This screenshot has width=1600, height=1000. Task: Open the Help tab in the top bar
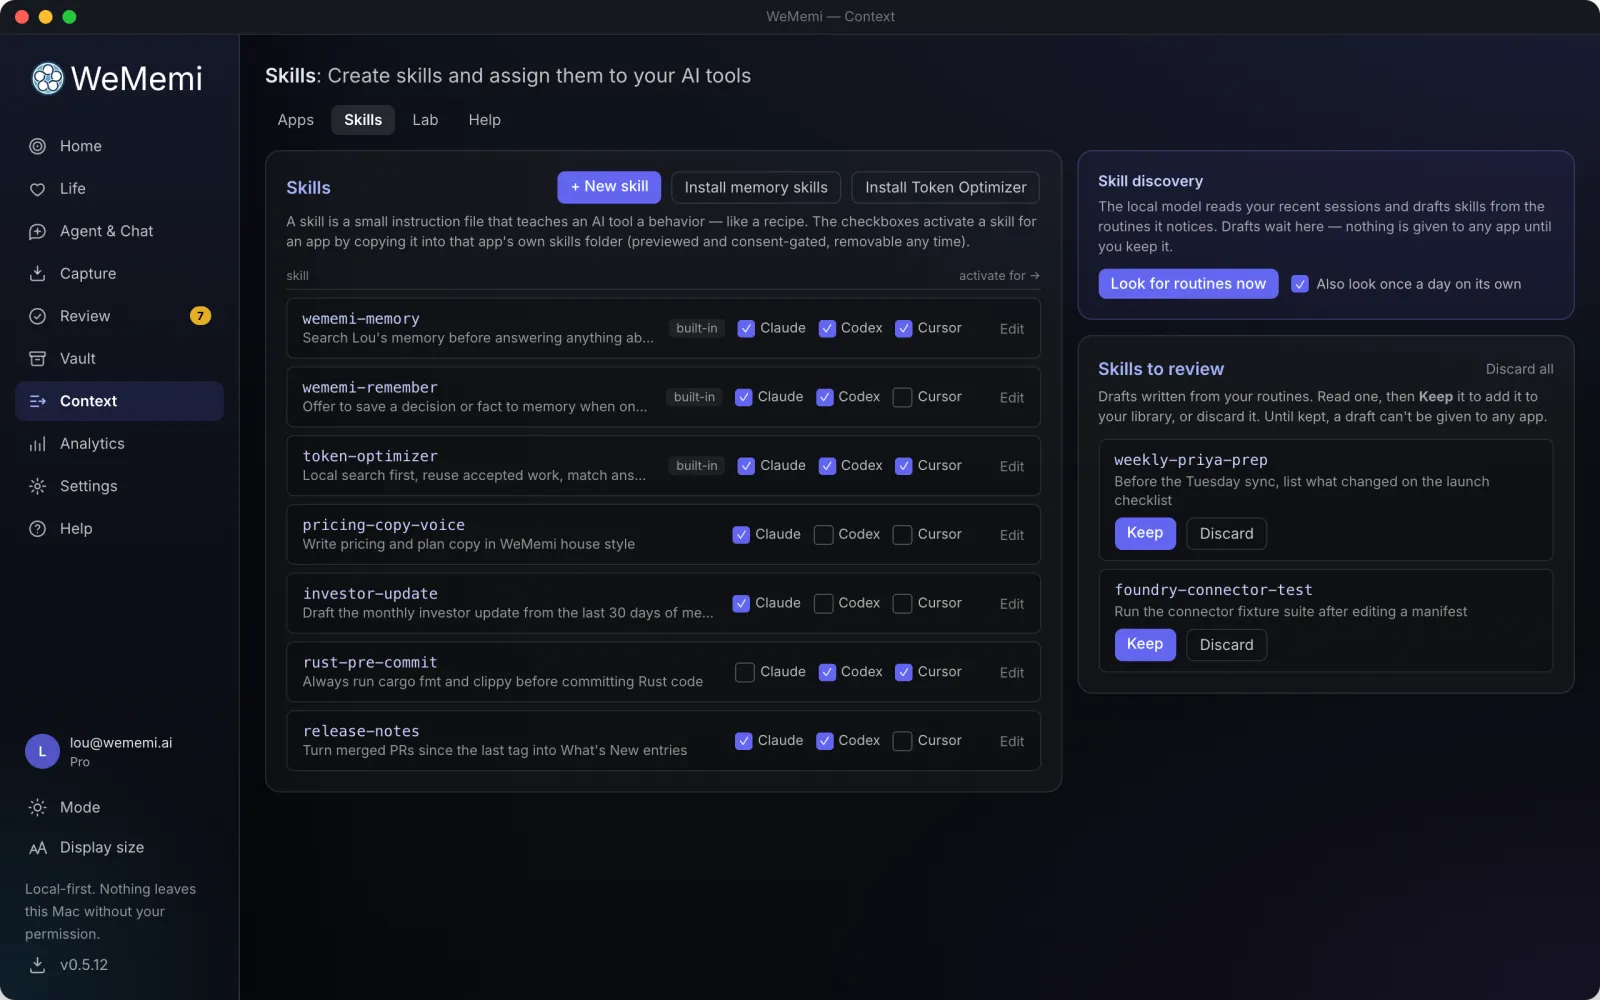pos(484,120)
